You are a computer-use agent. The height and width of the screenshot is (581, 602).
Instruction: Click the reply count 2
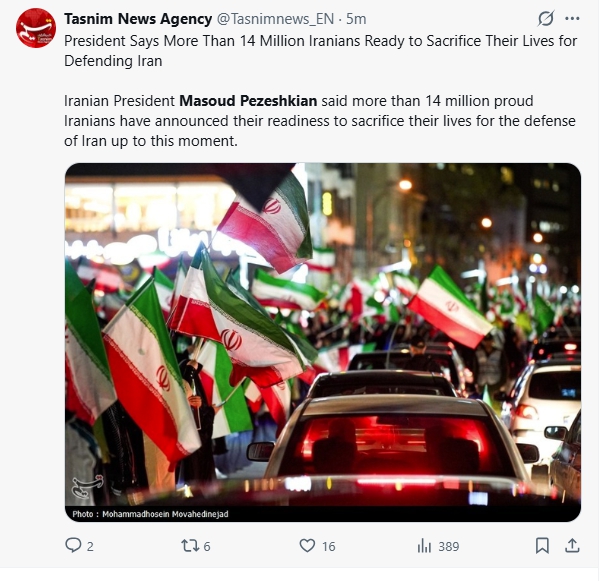(90, 546)
